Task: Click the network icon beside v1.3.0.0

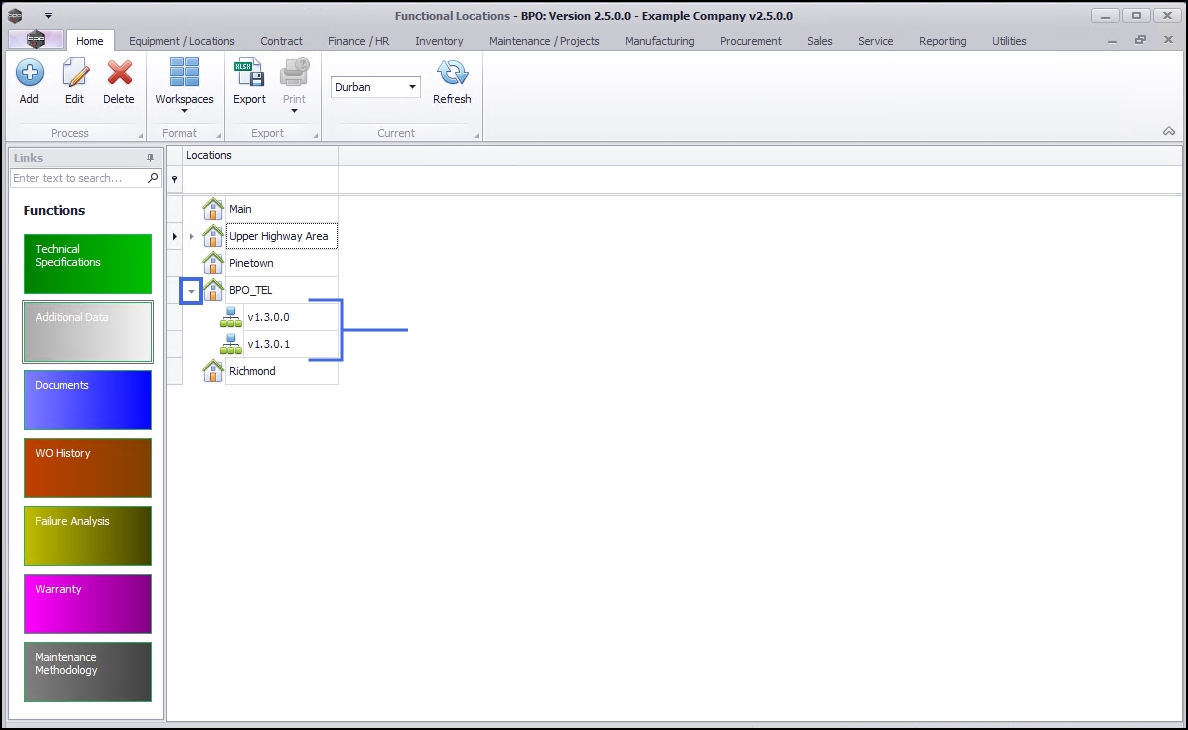Action: (230, 317)
